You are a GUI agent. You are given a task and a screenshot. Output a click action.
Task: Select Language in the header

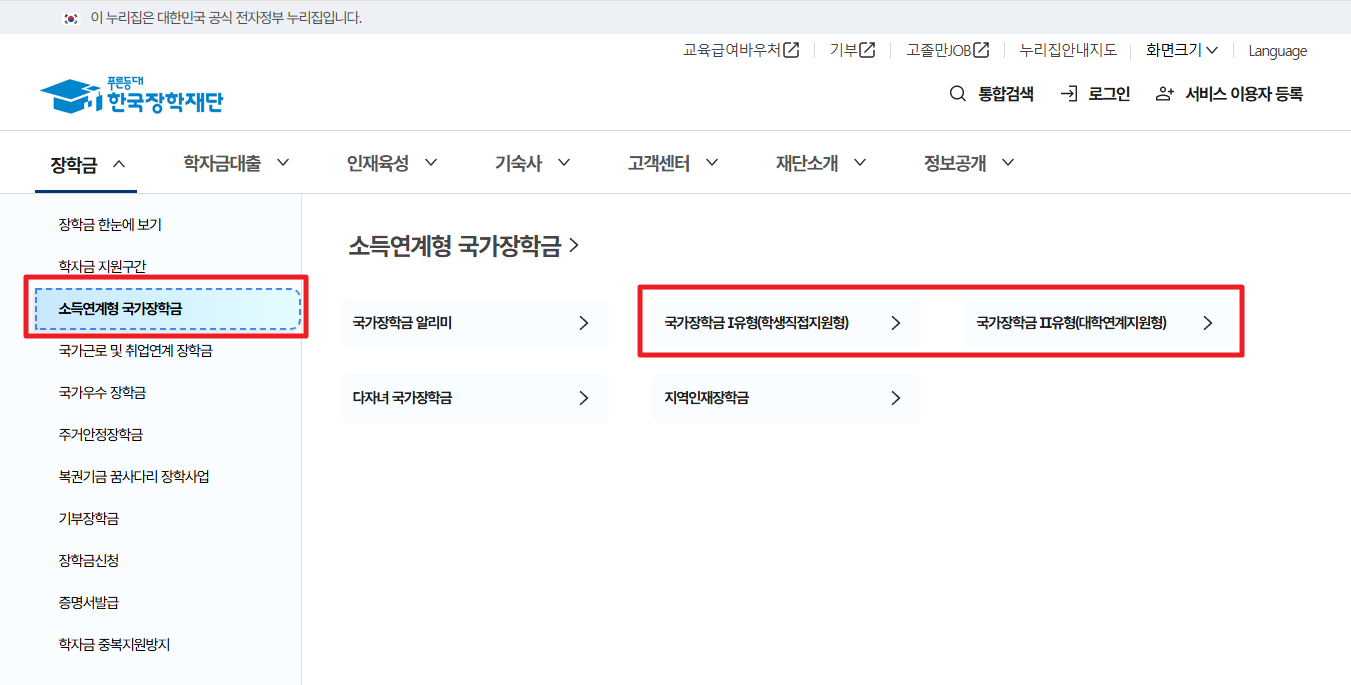pos(1277,49)
